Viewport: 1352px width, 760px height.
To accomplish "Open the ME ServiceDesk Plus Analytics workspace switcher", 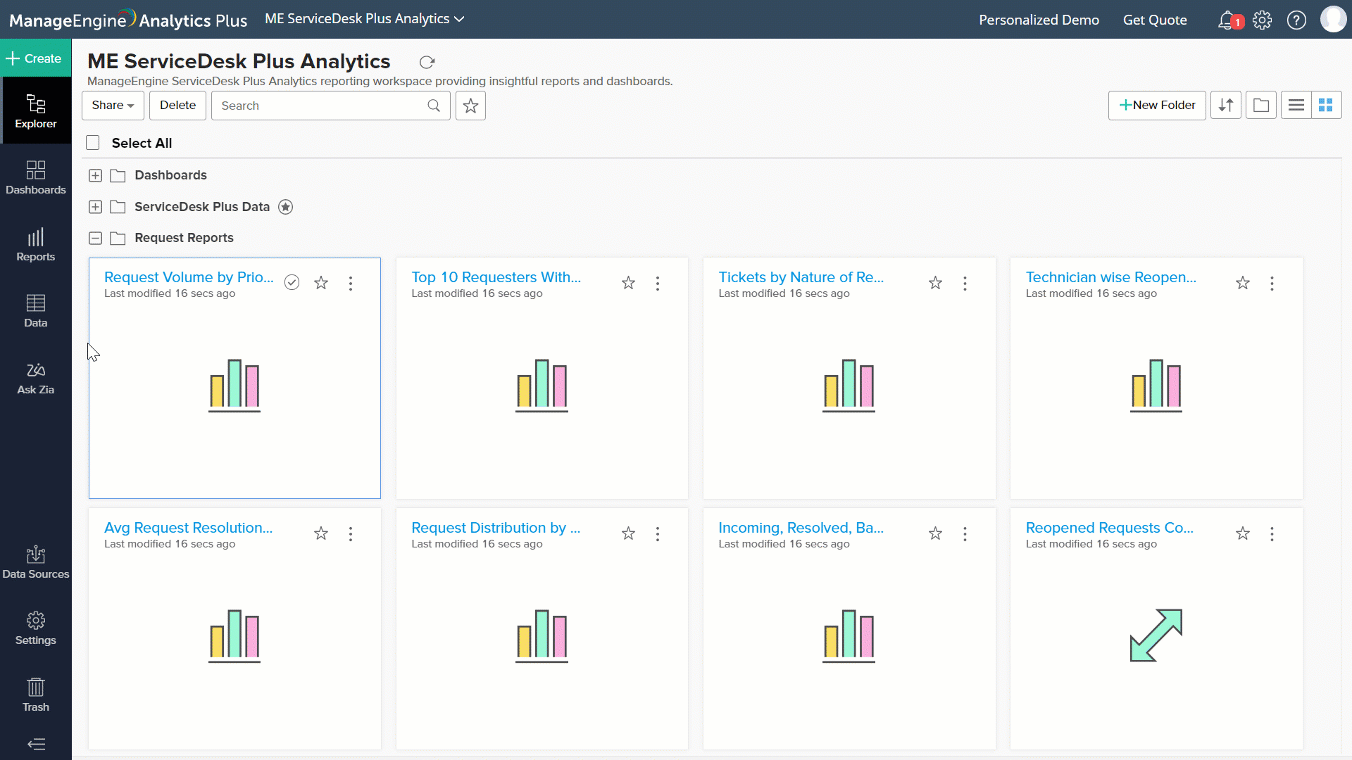I will pos(364,18).
